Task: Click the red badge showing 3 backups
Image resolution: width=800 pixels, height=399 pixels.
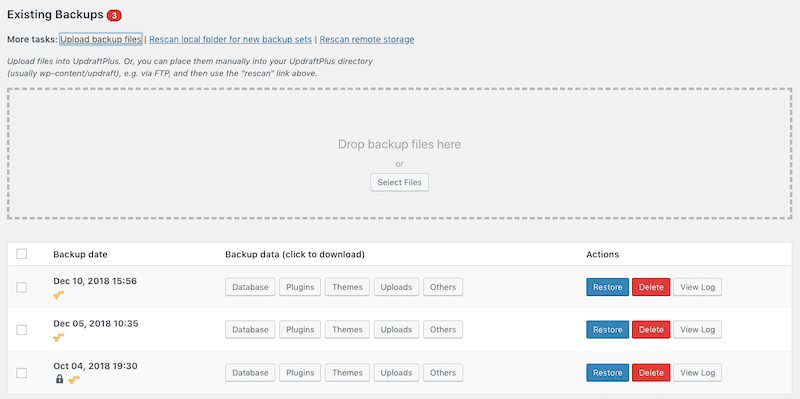Action: (x=114, y=16)
